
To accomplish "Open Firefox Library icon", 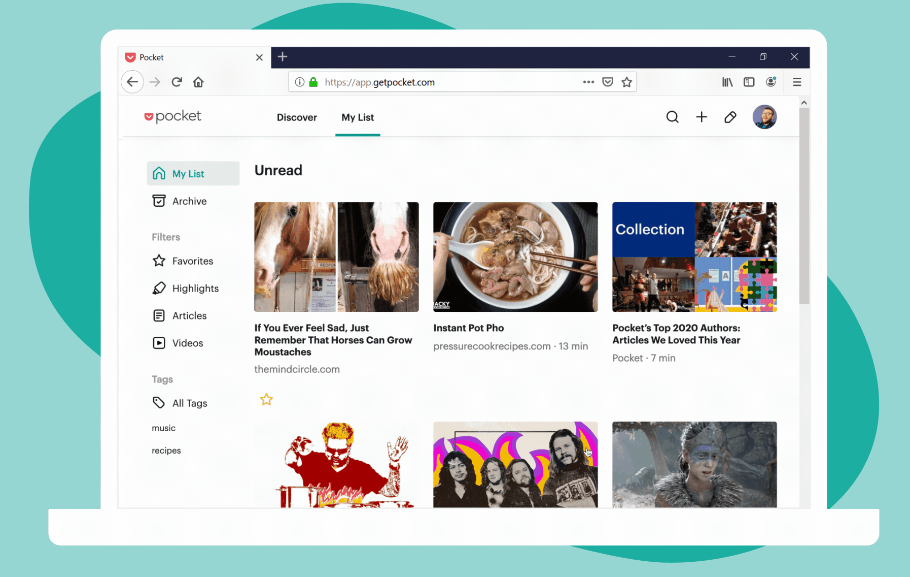I will pos(727,82).
